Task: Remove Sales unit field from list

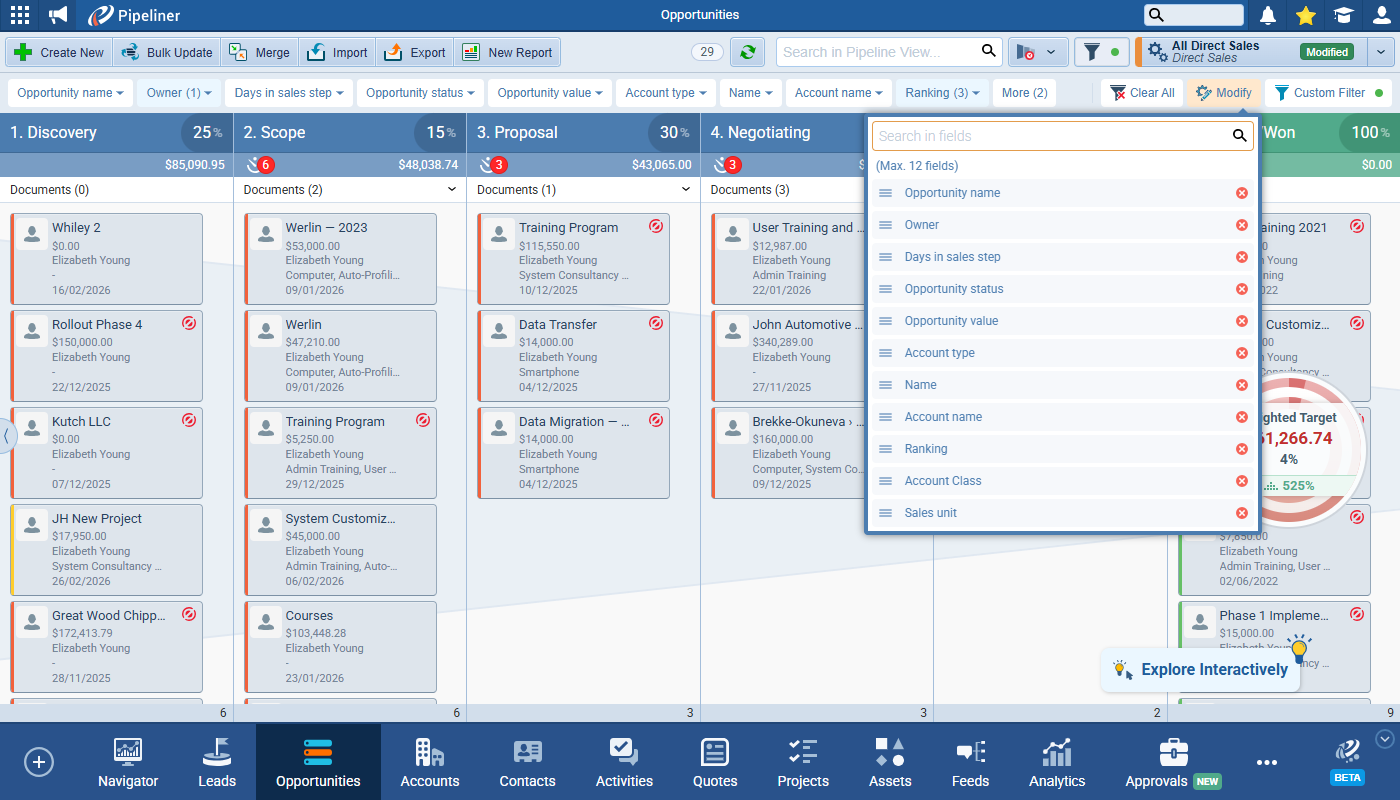Action: click(x=1242, y=513)
